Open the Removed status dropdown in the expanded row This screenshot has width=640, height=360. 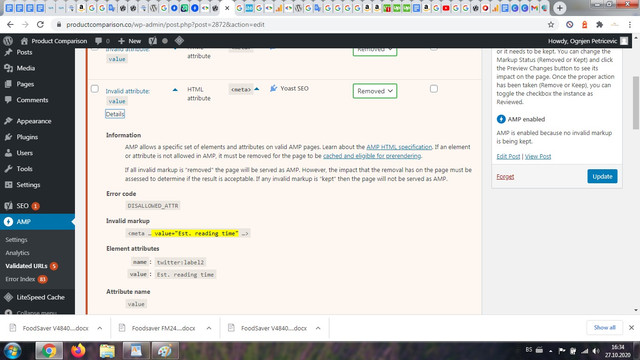coord(375,91)
